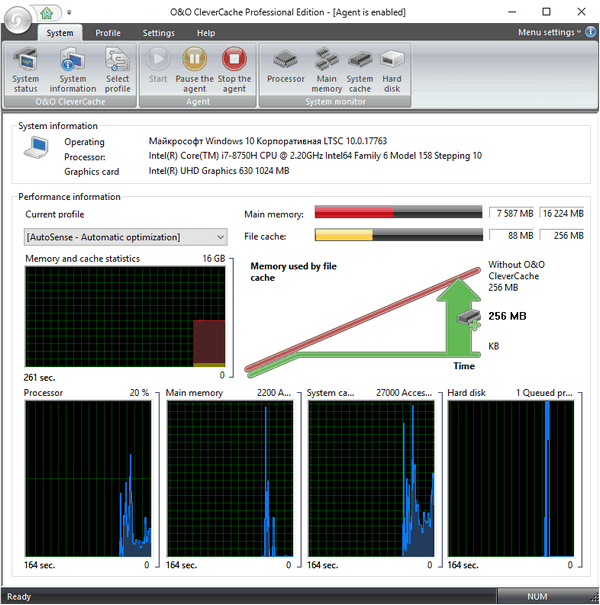This screenshot has width=600, height=605.
Task: Click the System cache access graph
Action: pyautogui.click(x=371, y=478)
